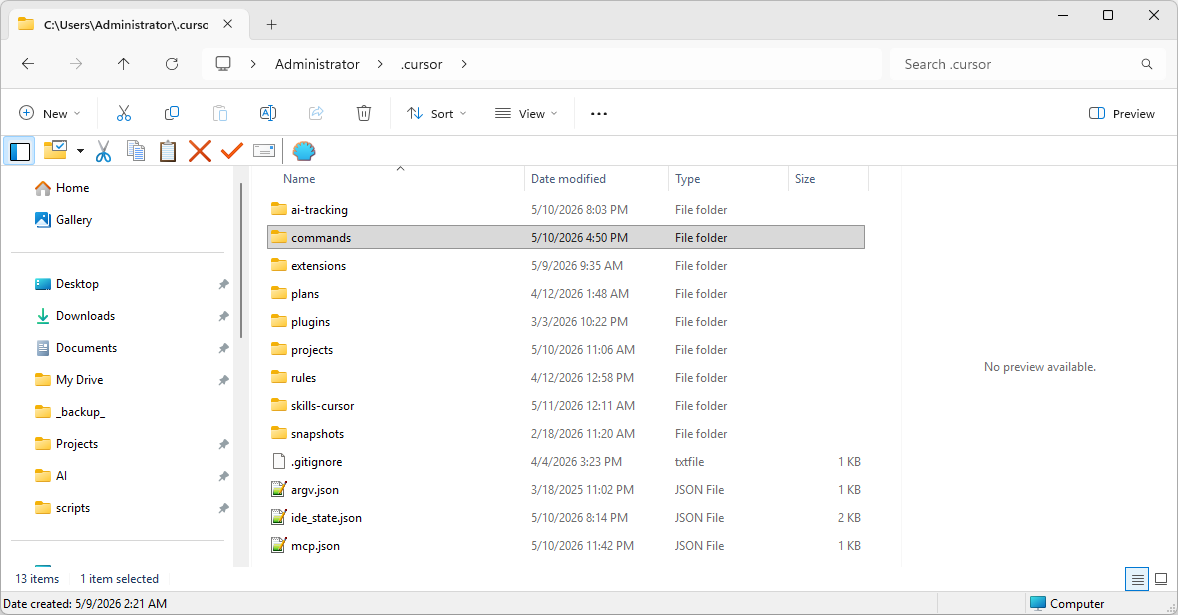Toggle the navigation pane icon in the secondary toolbar
1178x615 pixels.
(20, 151)
